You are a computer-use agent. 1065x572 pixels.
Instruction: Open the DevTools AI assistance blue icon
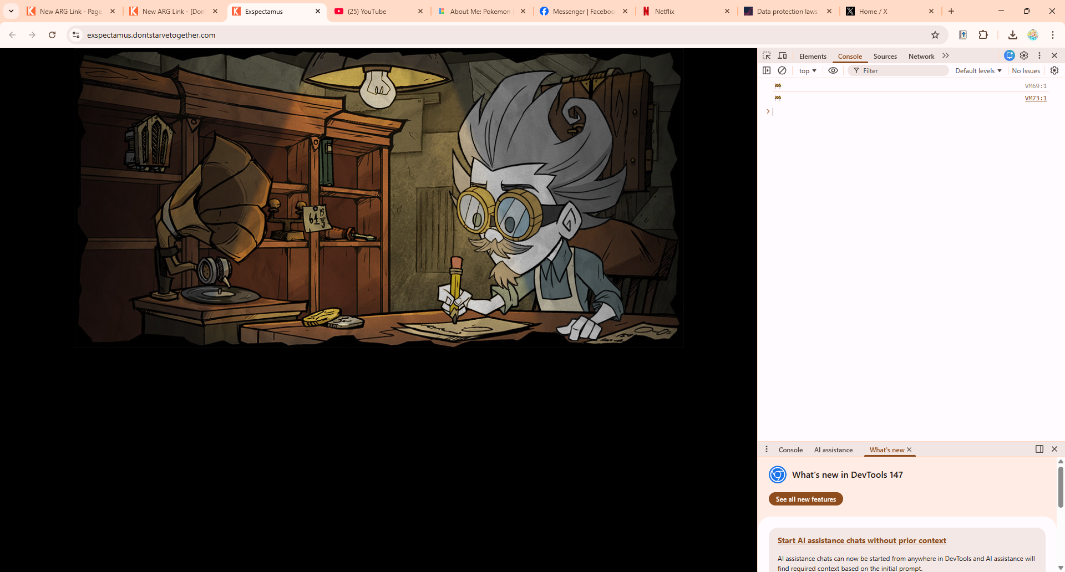1009,56
